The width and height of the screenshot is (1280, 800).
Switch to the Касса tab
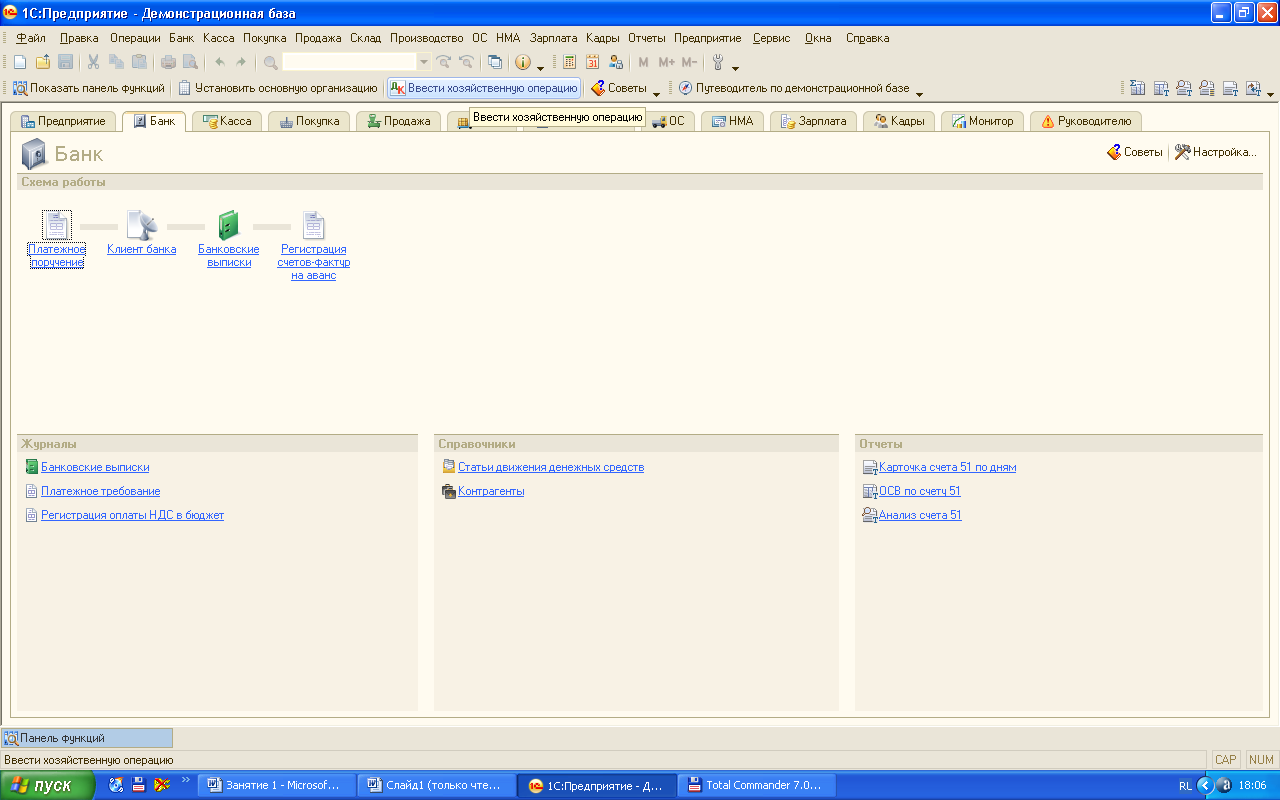pyautogui.click(x=227, y=121)
